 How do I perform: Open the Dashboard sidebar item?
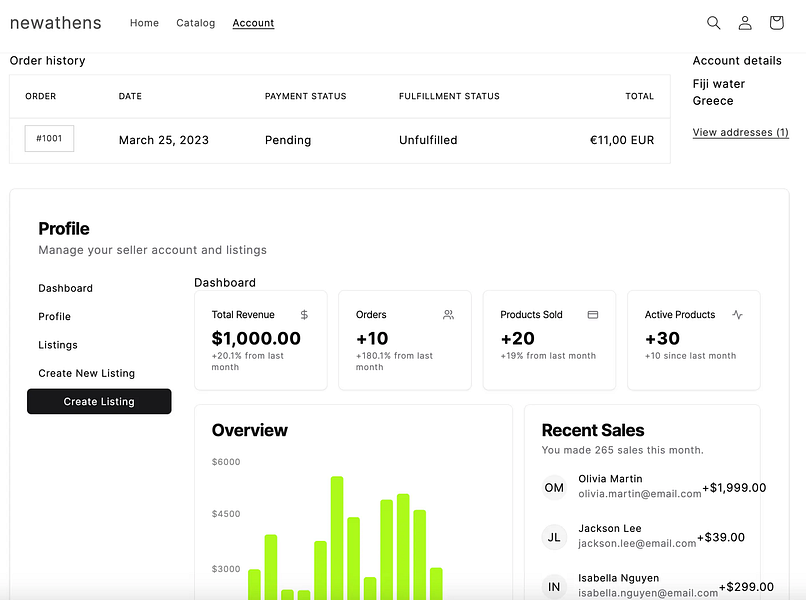[65, 288]
